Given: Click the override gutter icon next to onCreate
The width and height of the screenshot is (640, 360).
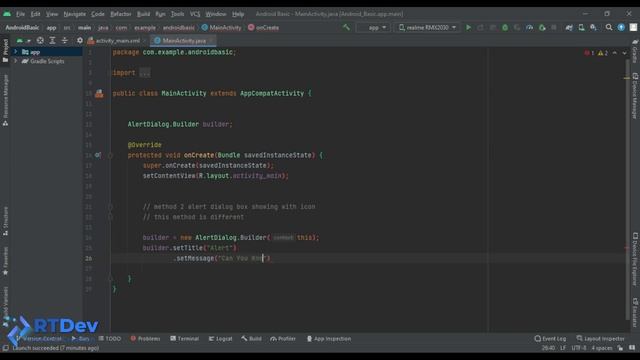Looking at the screenshot, I should [x=98, y=155].
